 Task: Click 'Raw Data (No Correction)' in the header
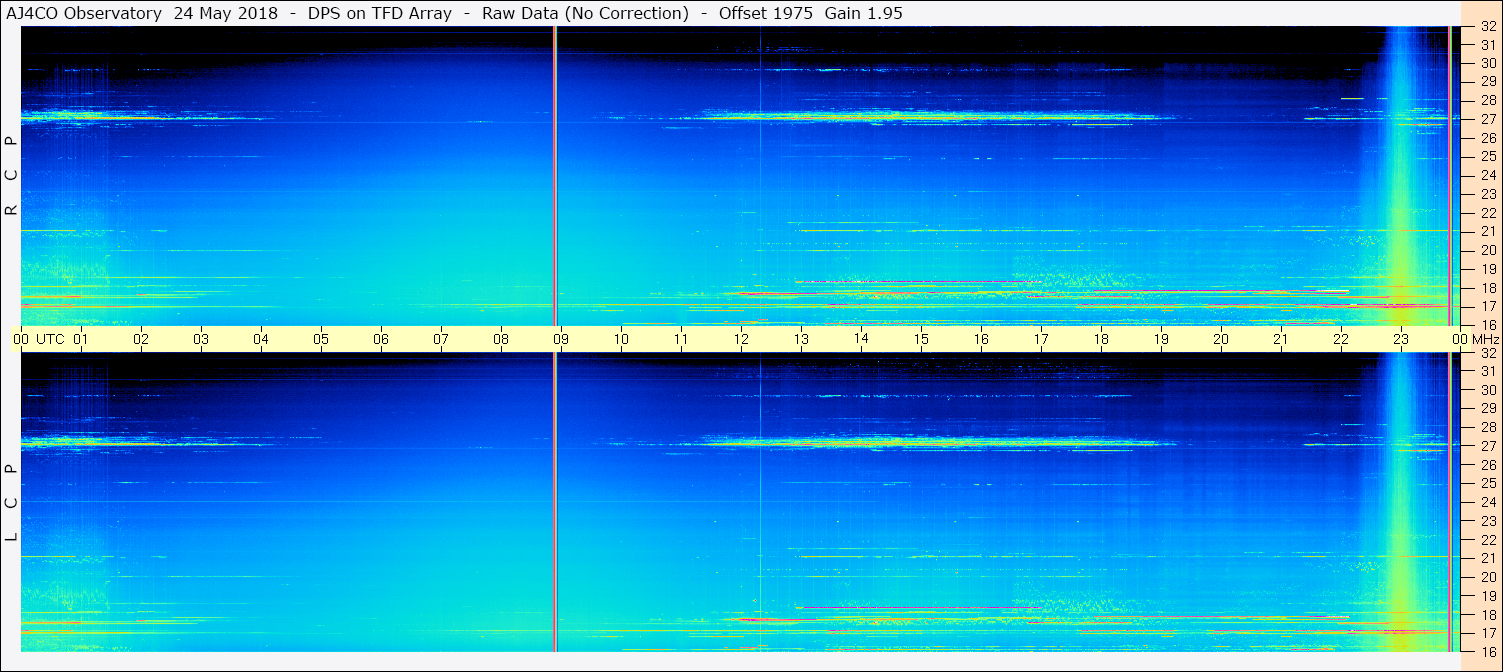585,13
